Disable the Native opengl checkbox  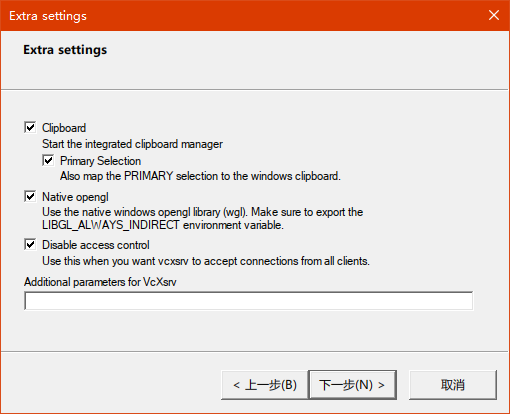[x=30, y=196]
